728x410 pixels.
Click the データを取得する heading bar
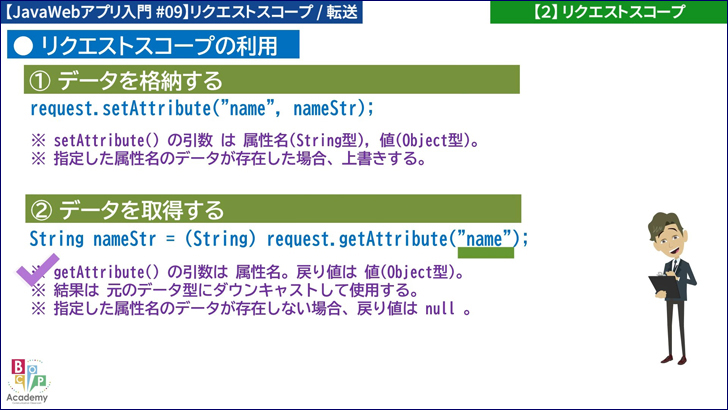(271, 209)
